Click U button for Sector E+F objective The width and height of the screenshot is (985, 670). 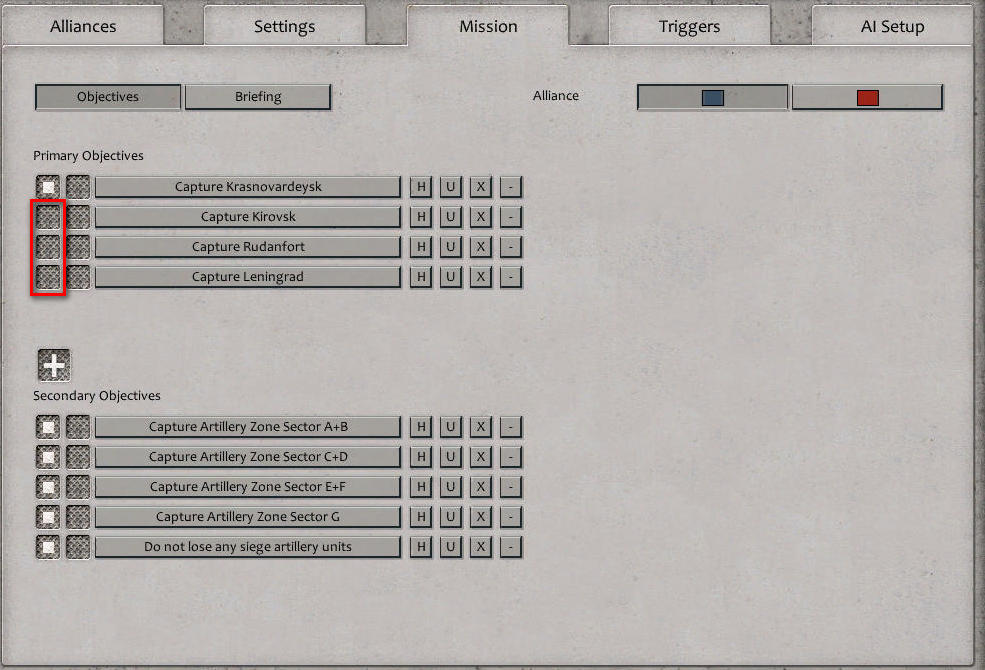coord(450,487)
